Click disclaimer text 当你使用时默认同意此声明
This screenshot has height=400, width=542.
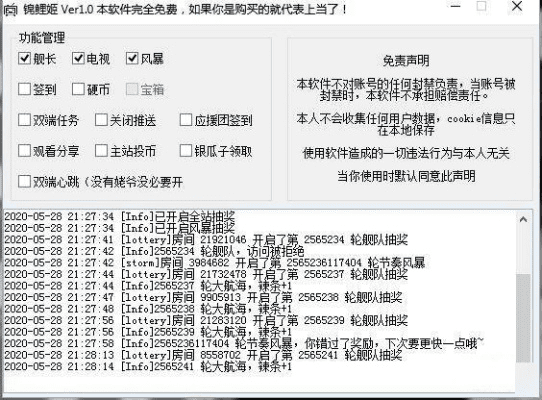coord(406,176)
